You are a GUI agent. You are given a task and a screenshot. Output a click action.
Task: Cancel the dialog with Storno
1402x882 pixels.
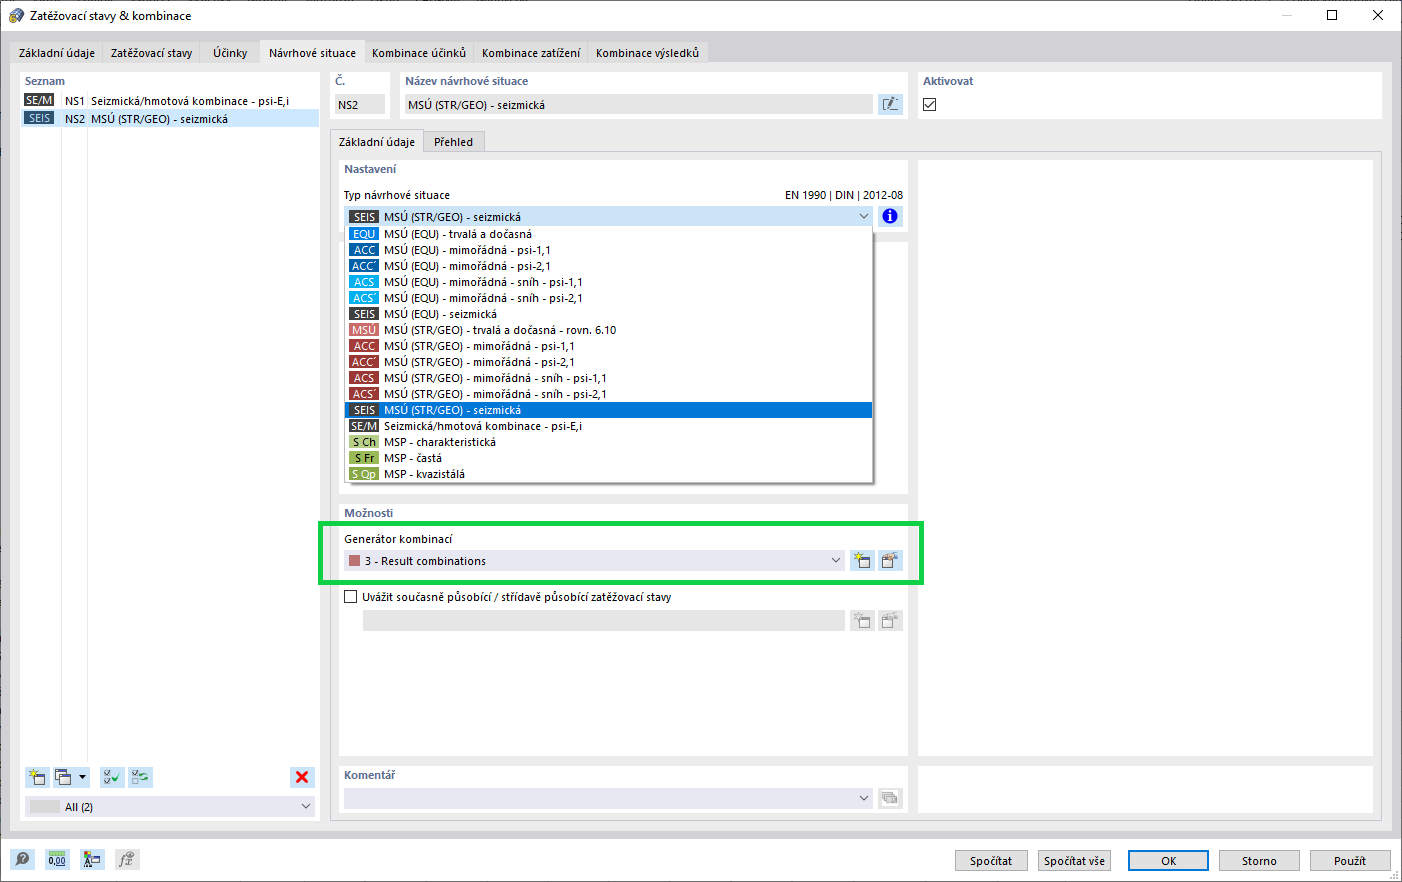click(x=1259, y=861)
